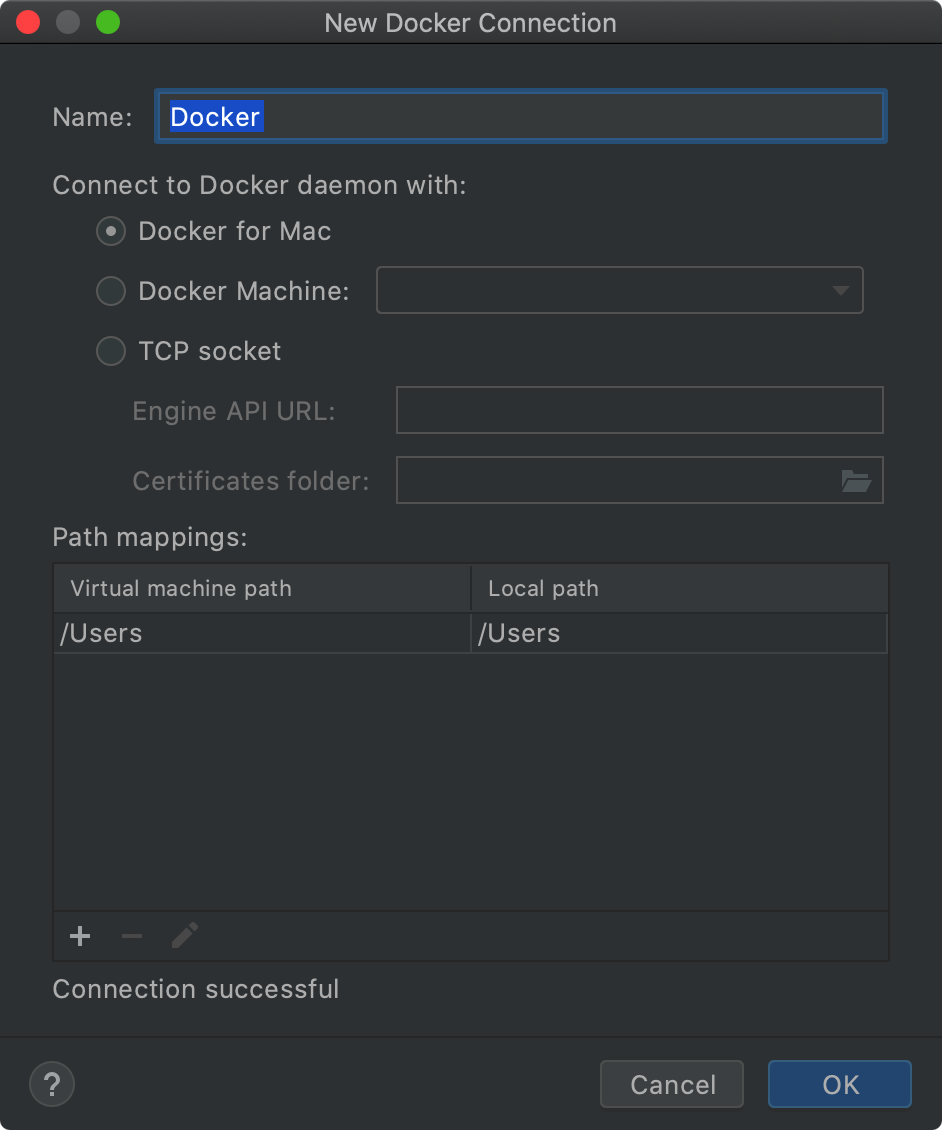Select the /Users virtual machine path cell
This screenshot has height=1130, width=942.
pos(262,633)
